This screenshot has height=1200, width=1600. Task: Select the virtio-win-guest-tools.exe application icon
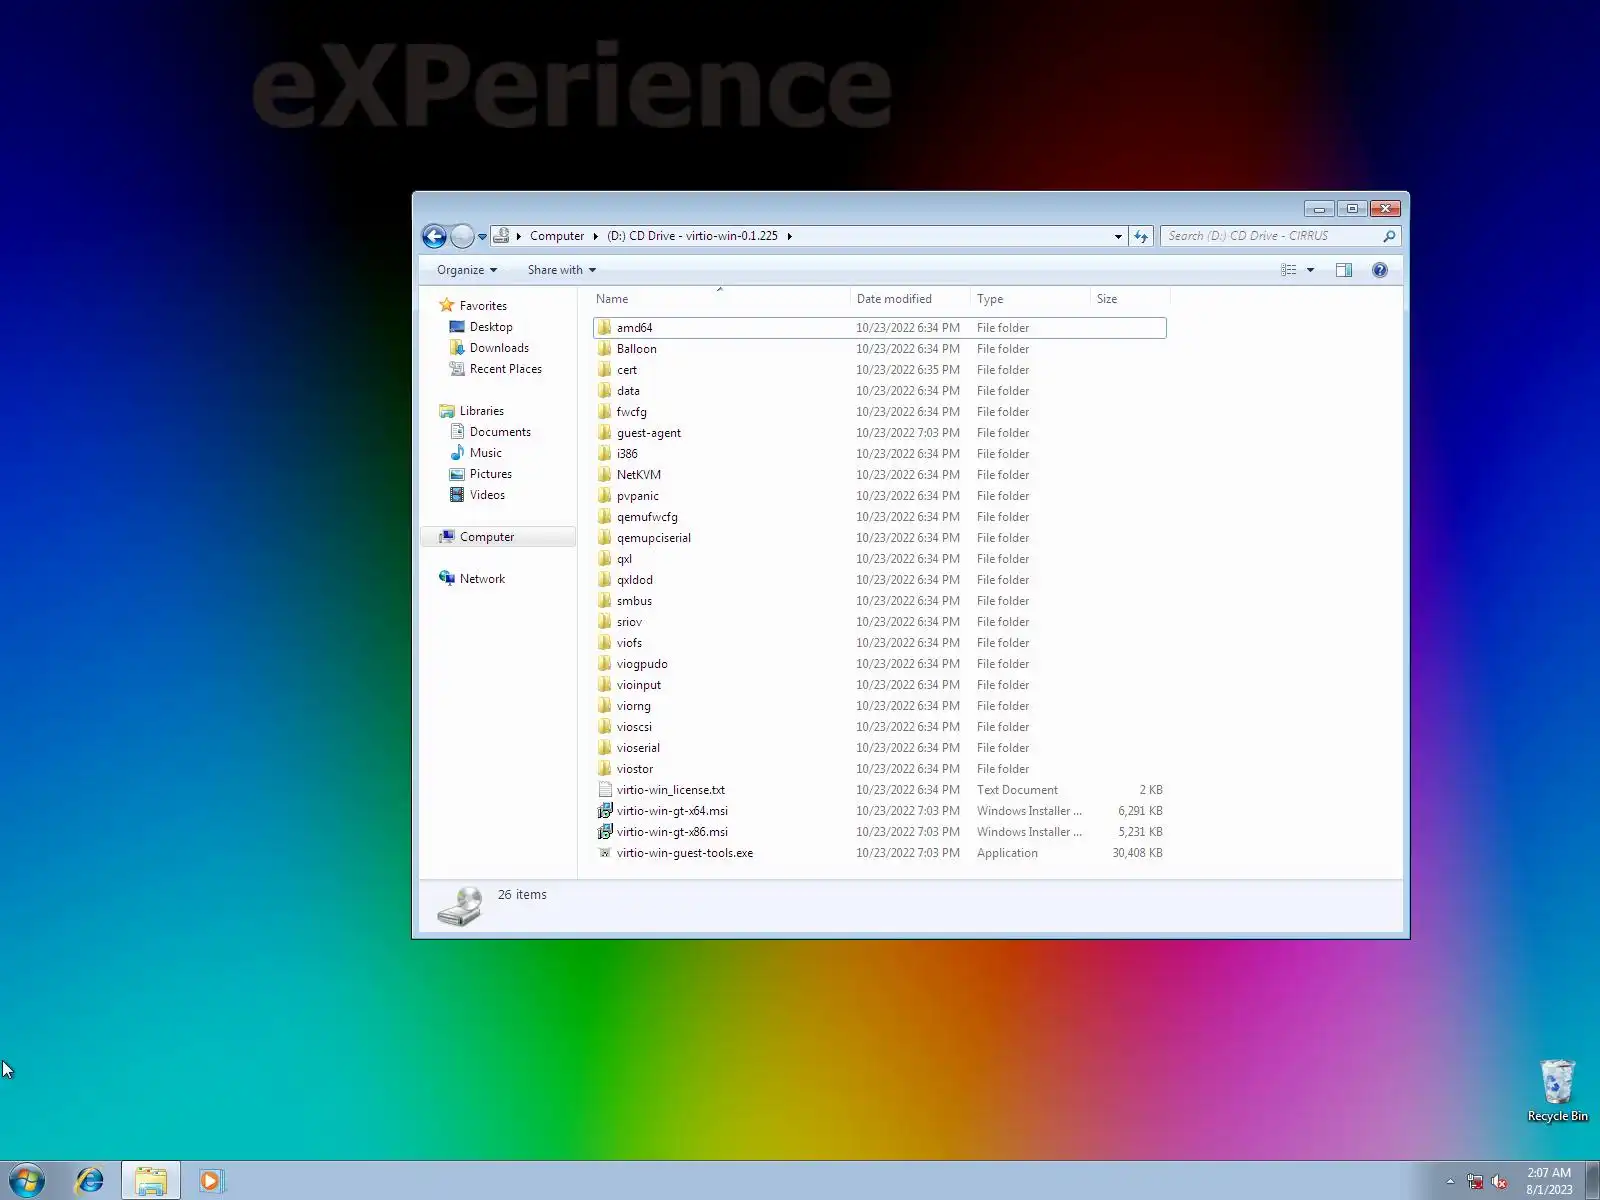click(x=604, y=853)
